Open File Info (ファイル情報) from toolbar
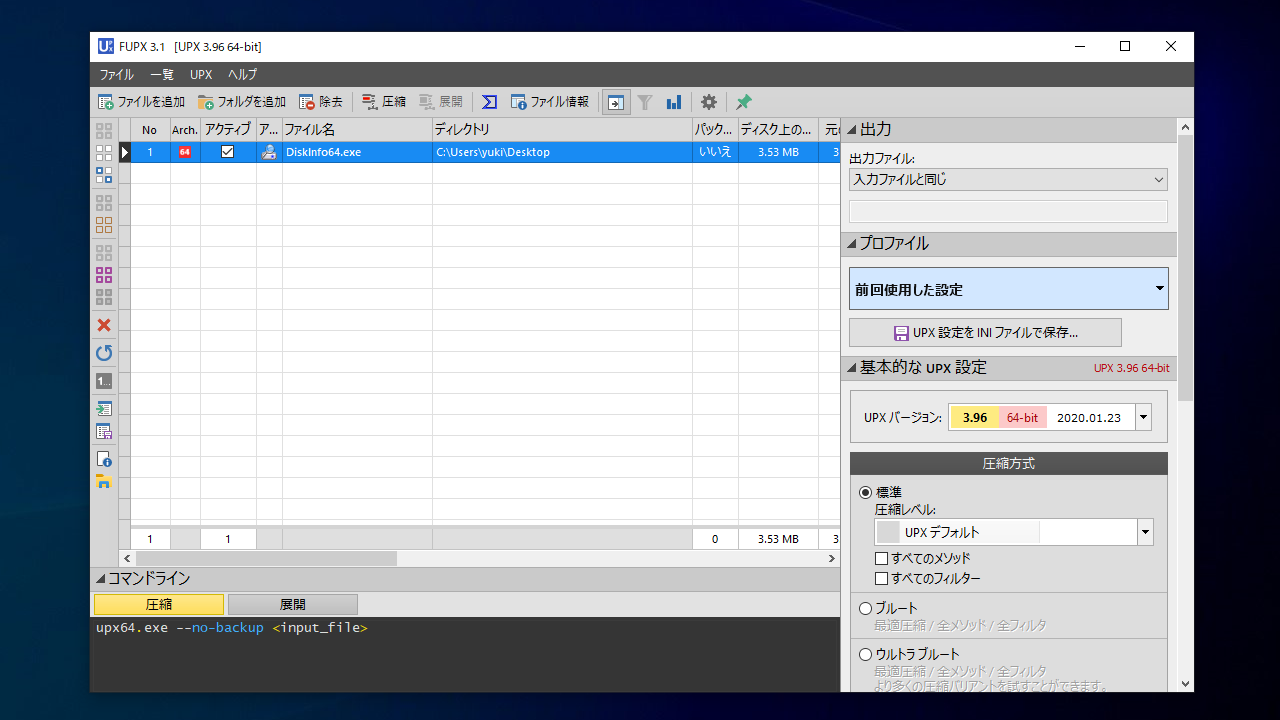Screen dimensions: 1280x720 pos(550,102)
